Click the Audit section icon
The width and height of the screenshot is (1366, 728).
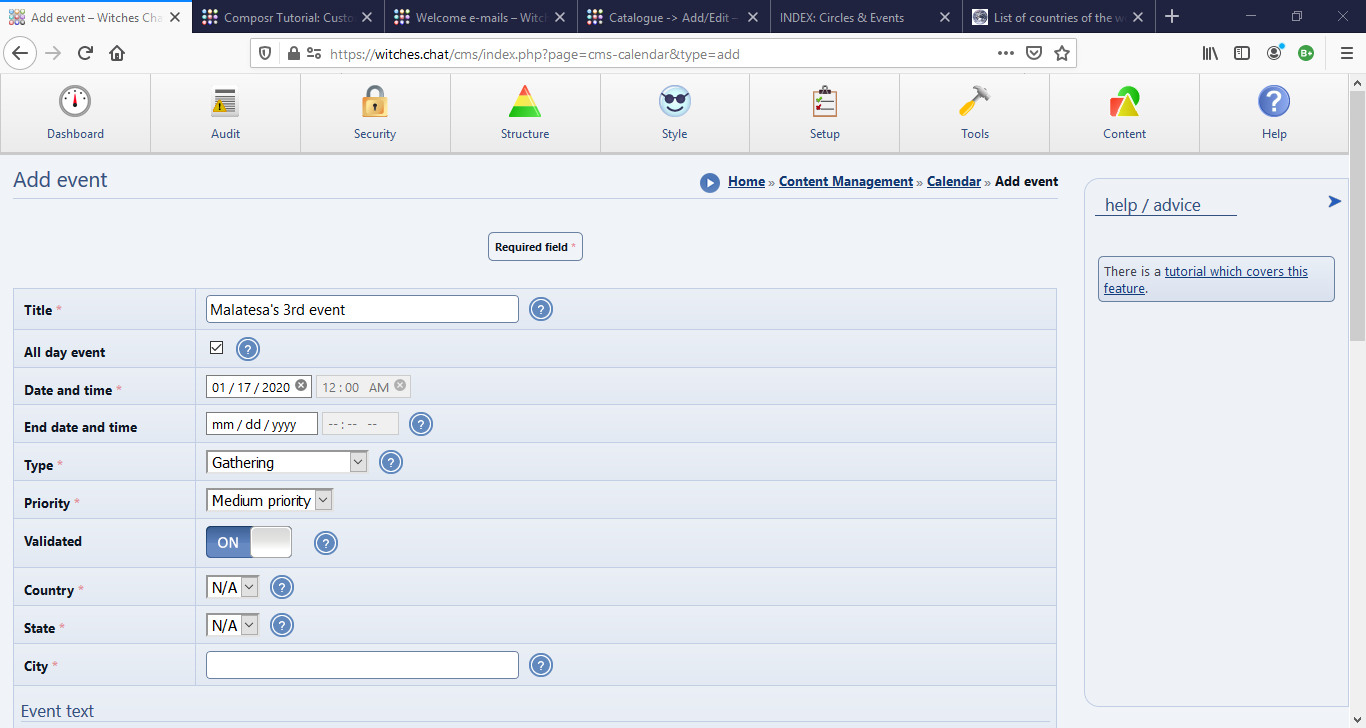coord(225,102)
